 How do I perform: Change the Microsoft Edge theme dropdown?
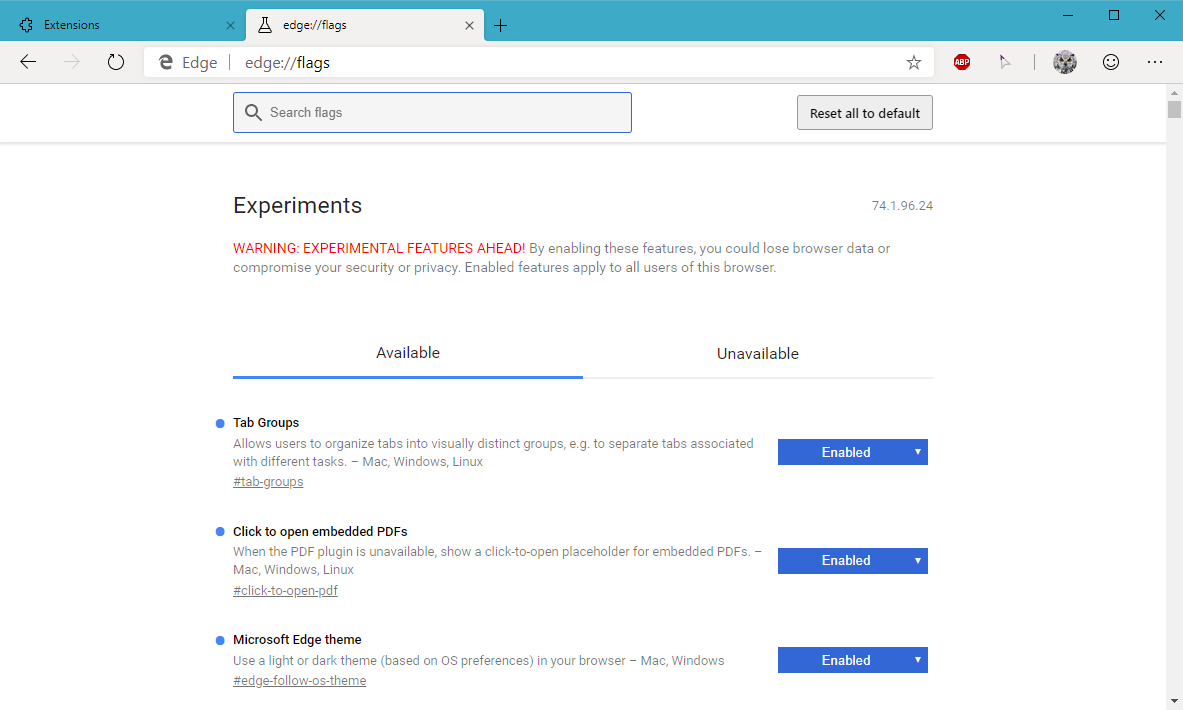(852, 660)
